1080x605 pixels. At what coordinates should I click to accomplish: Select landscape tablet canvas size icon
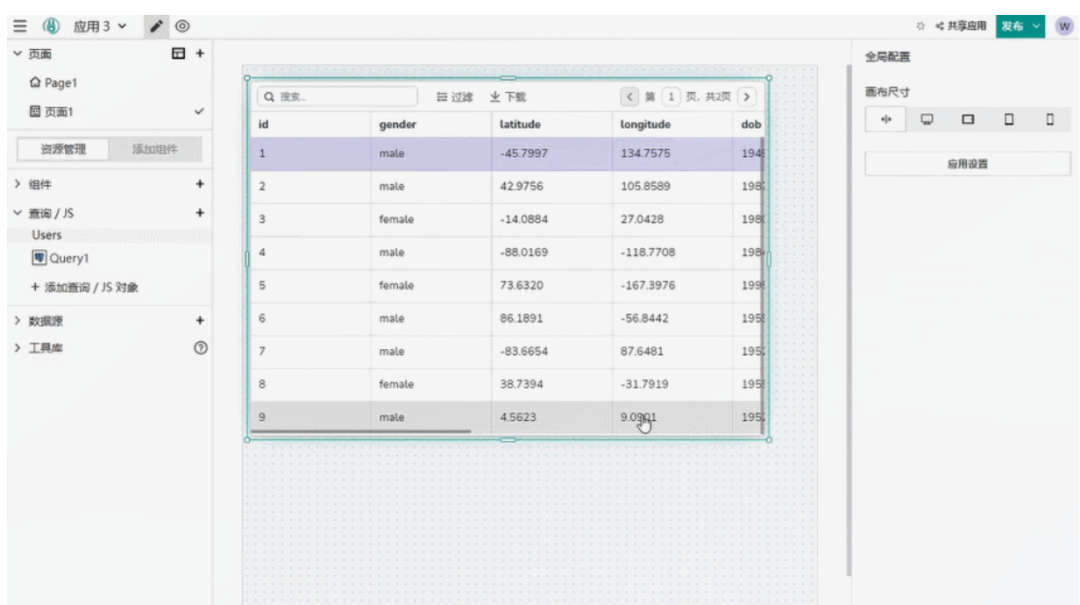coord(968,120)
